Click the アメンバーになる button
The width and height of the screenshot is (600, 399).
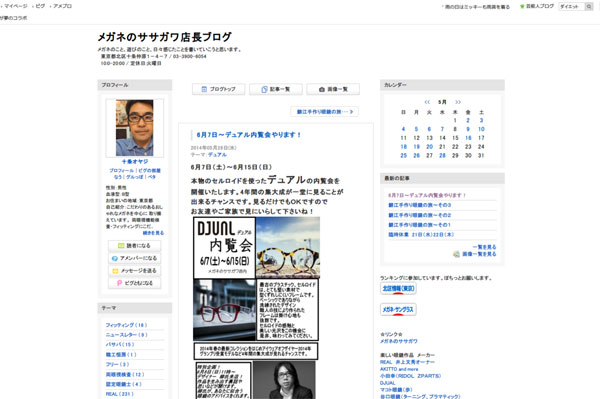[134, 258]
